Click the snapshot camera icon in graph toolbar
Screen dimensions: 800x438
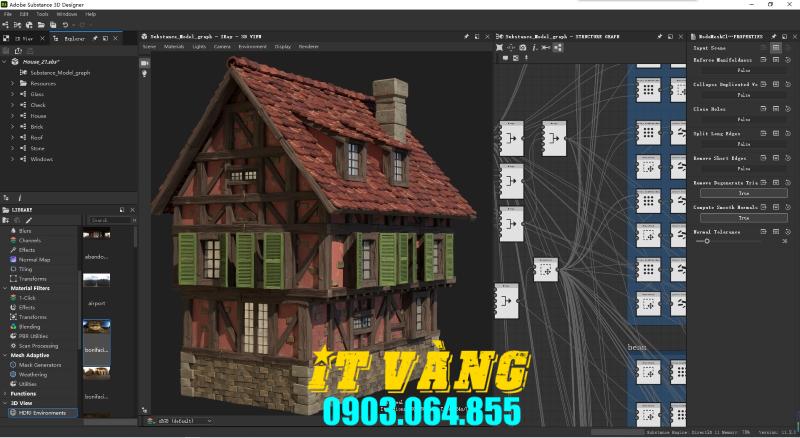[523, 47]
